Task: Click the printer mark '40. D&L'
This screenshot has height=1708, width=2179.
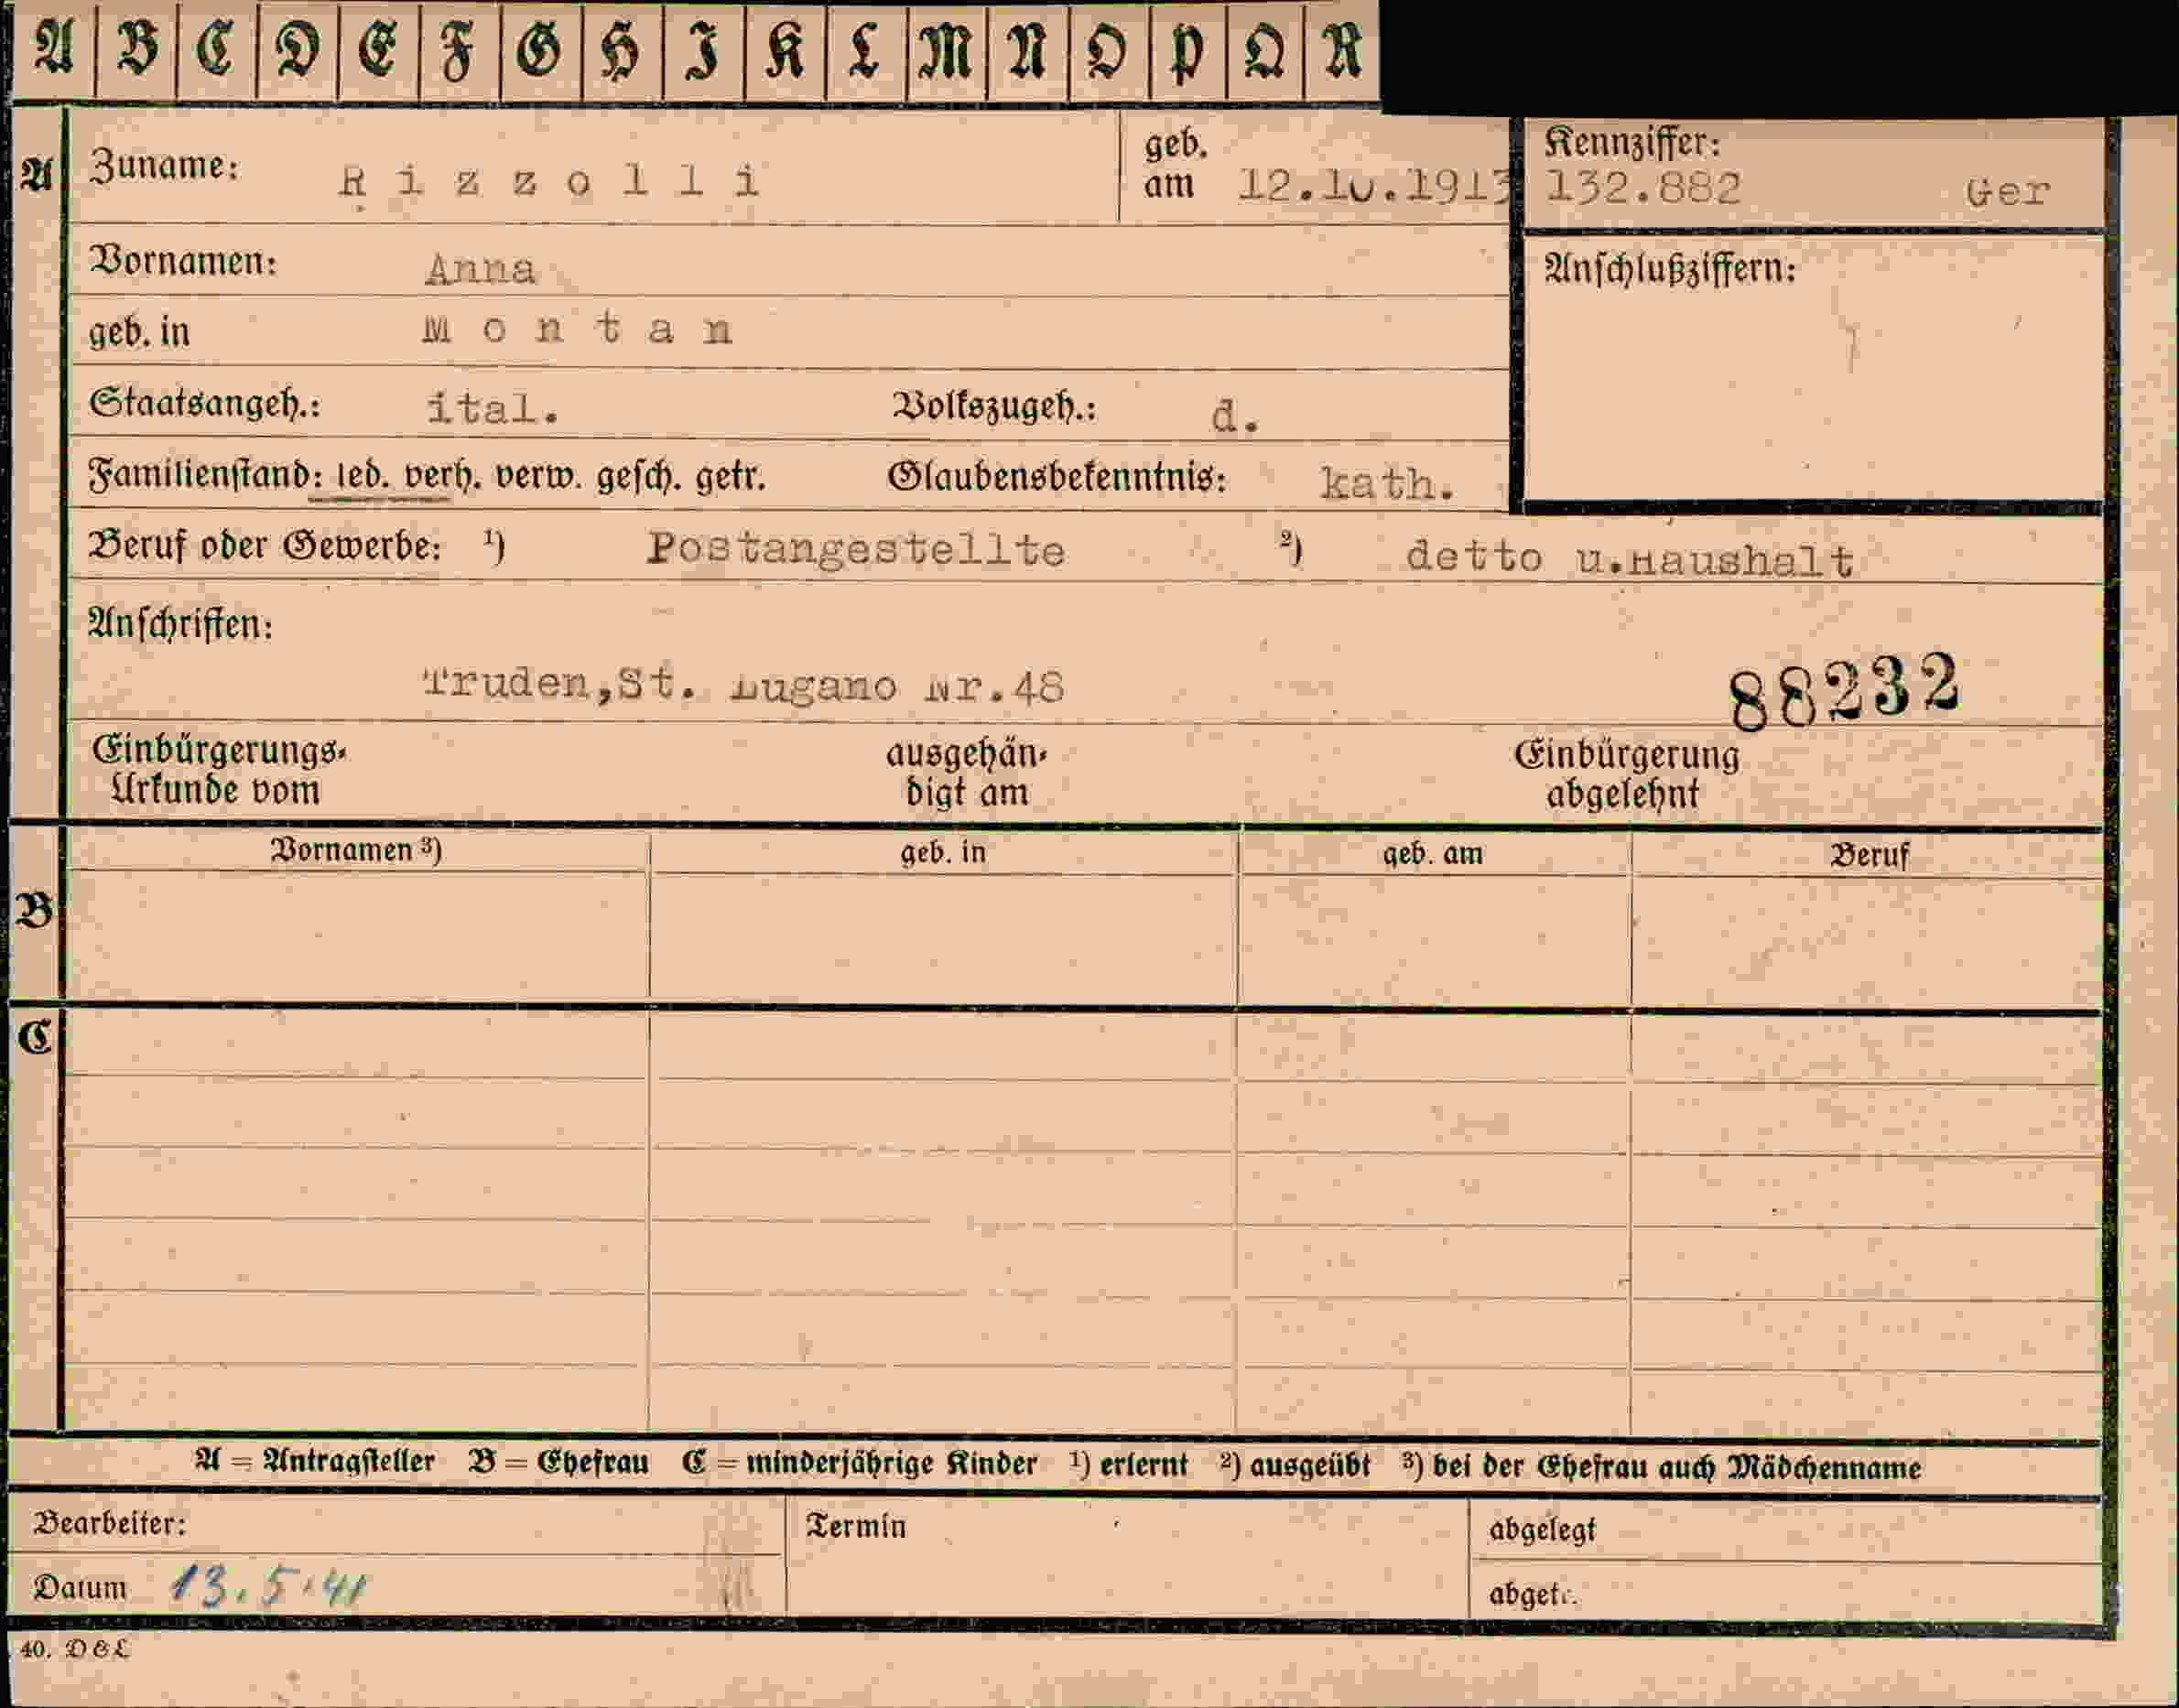Action: (75, 1650)
